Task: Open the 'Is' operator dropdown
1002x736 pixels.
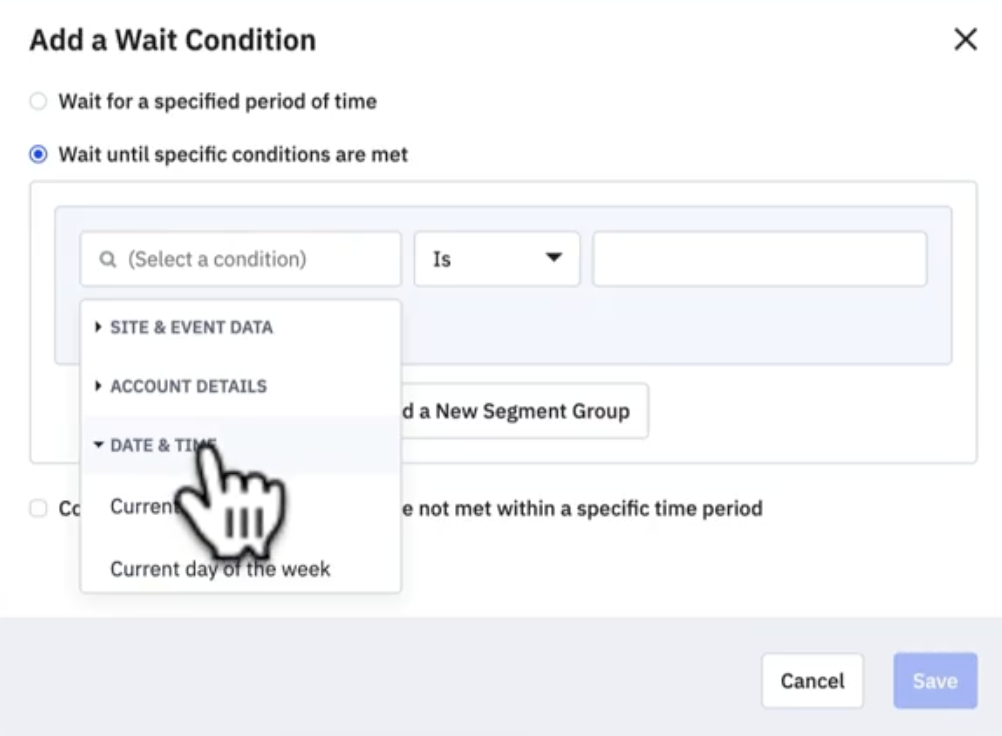Action: click(496, 259)
